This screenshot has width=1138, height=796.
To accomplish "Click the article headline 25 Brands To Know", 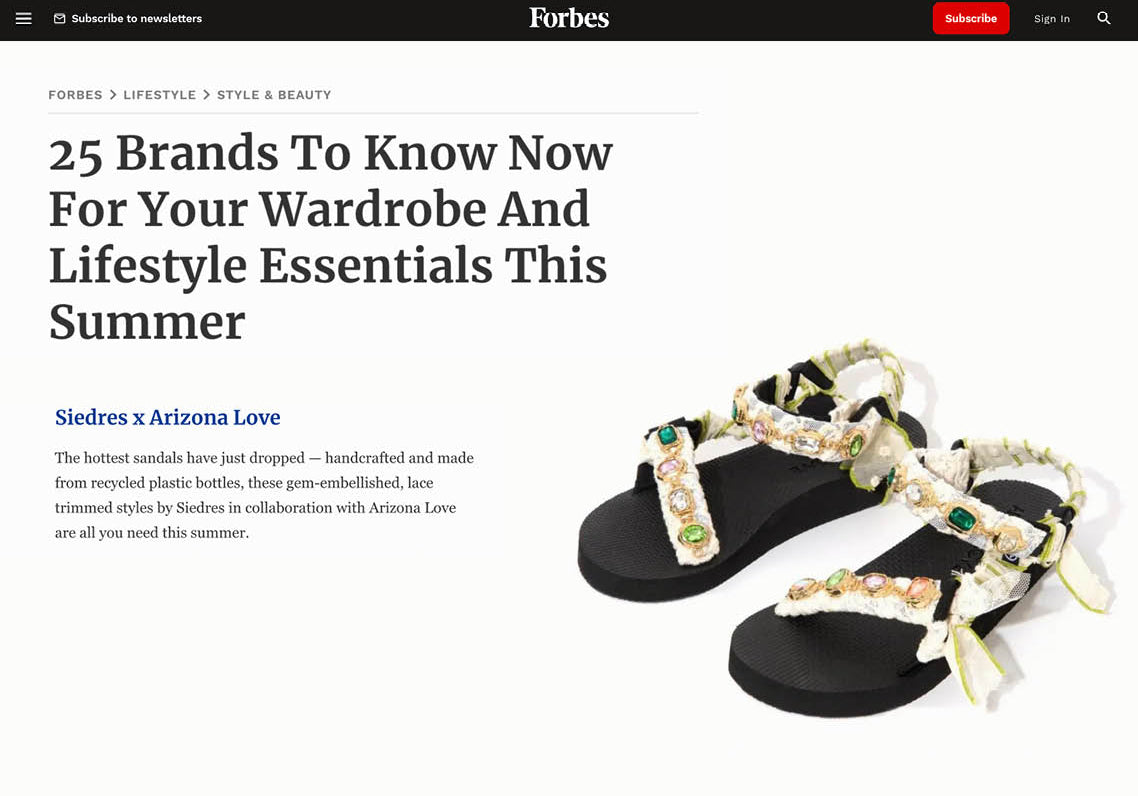I will 331,237.
